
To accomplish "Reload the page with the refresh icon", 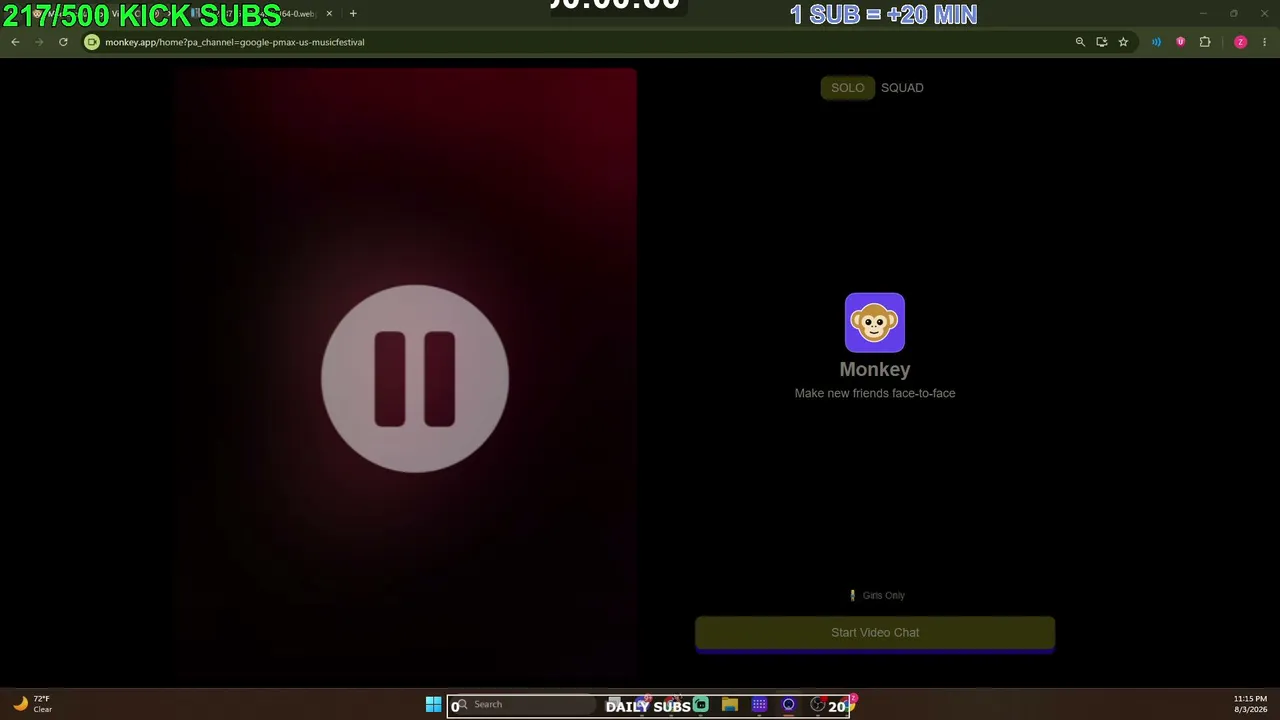I will [63, 42].
